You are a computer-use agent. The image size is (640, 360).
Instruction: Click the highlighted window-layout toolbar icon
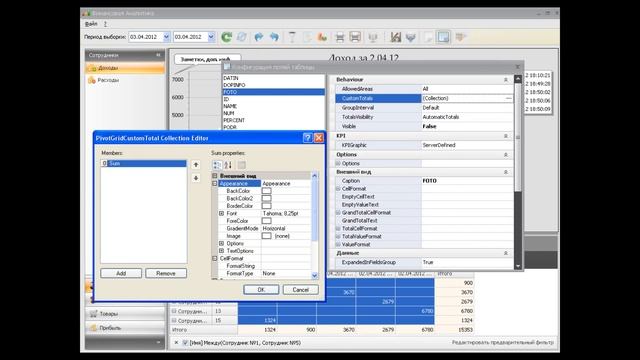443,37
